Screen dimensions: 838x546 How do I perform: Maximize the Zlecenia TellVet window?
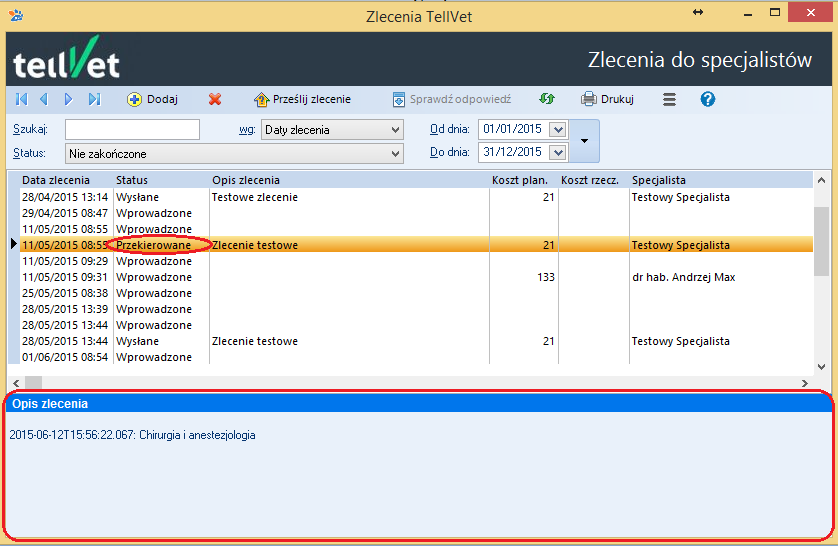(x=775, y=12)
